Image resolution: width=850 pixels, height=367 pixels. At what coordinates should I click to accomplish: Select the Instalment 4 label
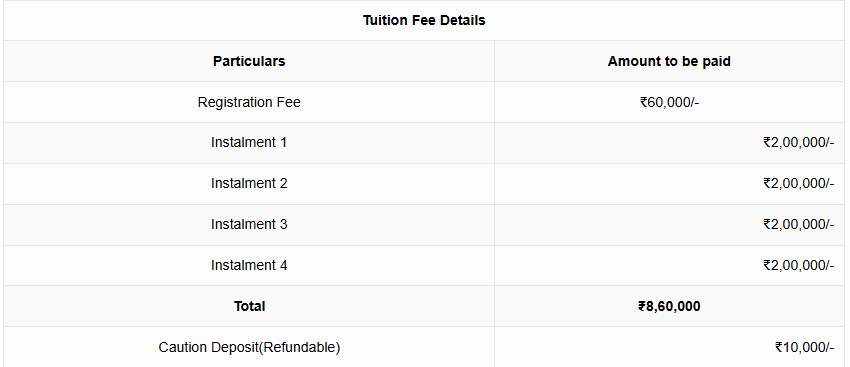[249, 265]
